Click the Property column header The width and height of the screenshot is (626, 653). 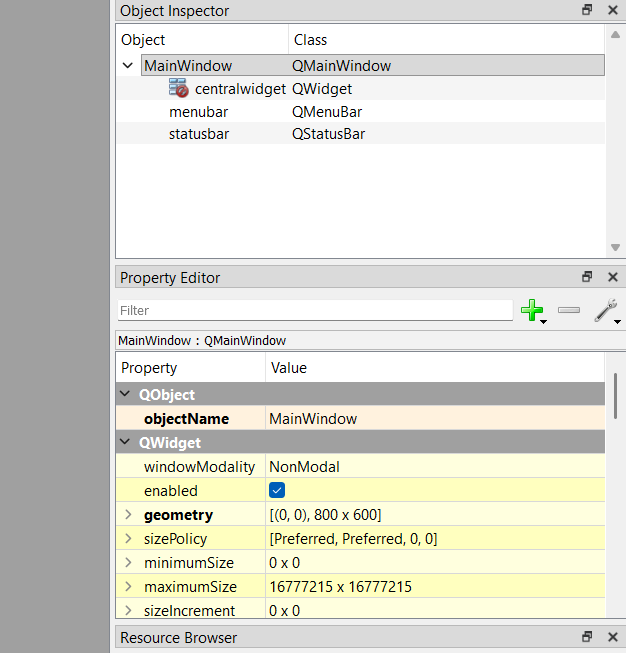[191, 368]
